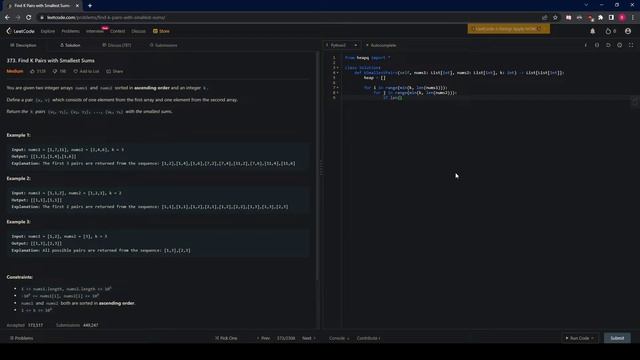Switch to the Submissions tab

[163, 45]
